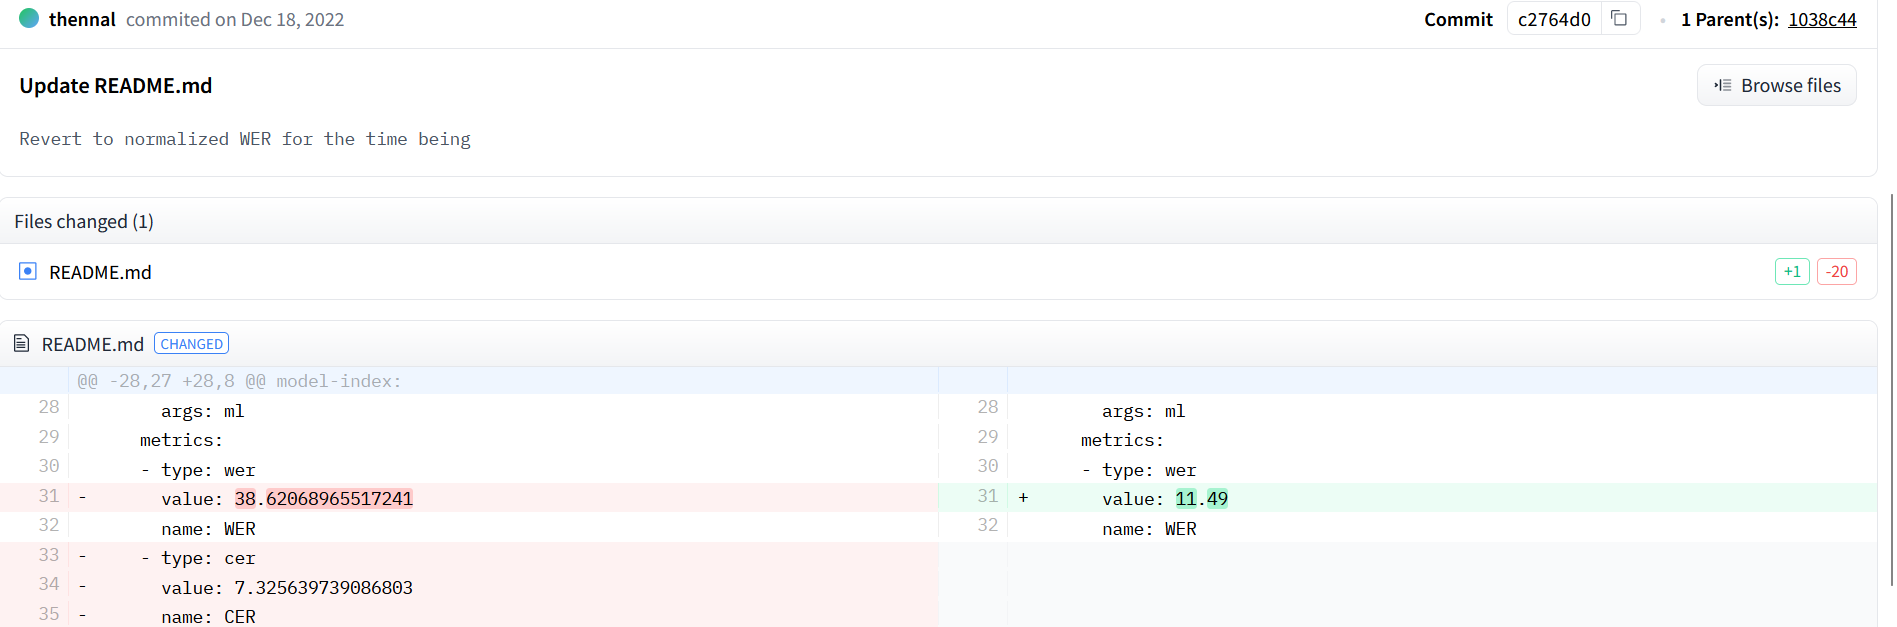Click the CHANGED status badge
This screenshot has width=1897, height=627.
[191, 344]
